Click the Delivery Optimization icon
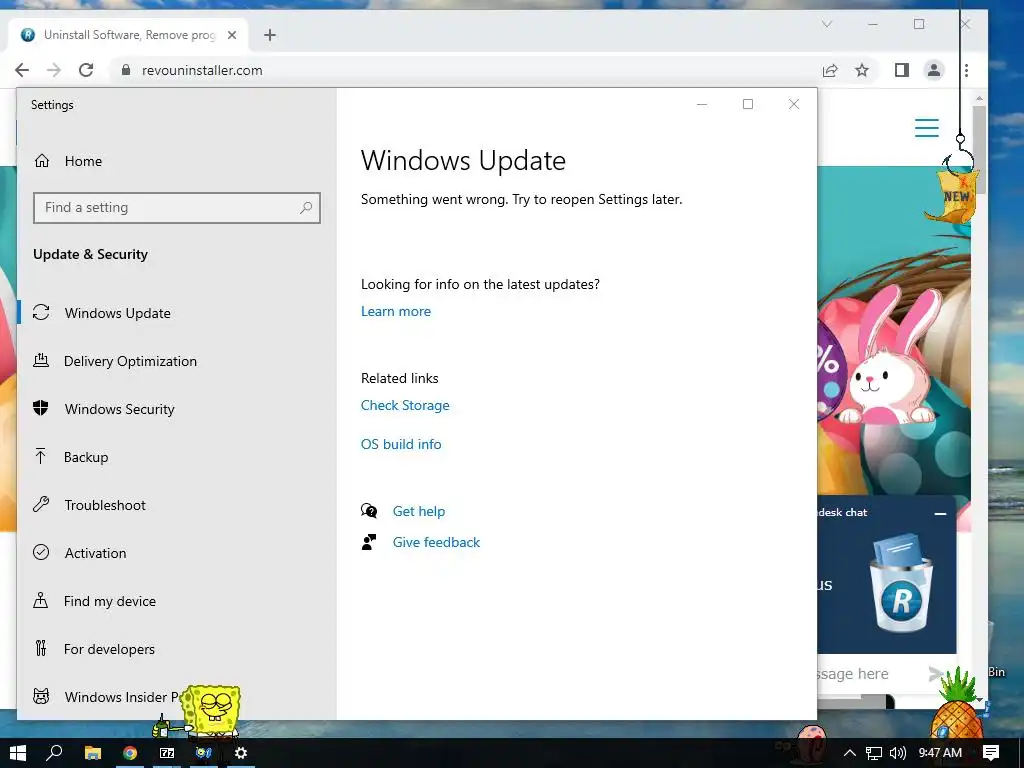1024x768 pixels. click(40, 360)
